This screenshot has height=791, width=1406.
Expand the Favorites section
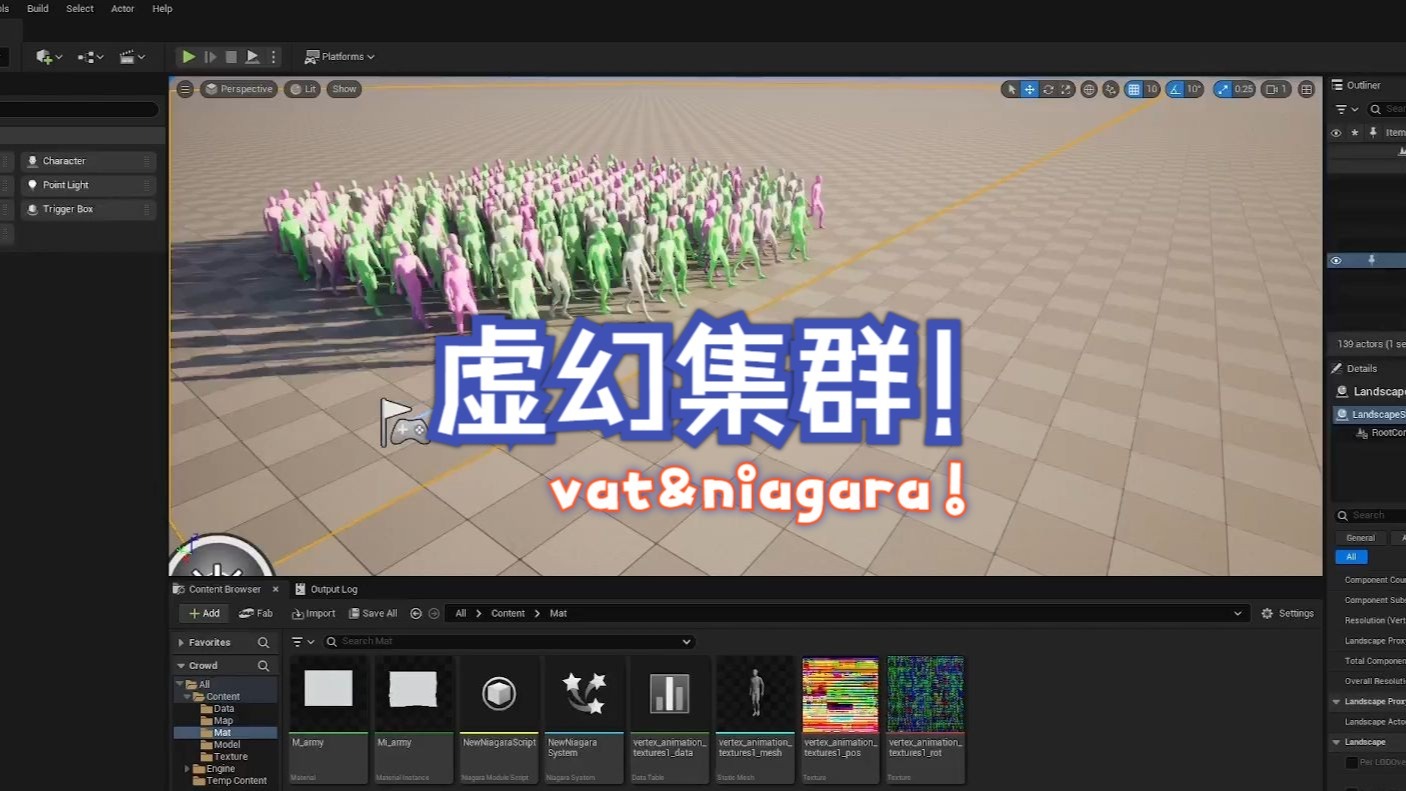click(x=182, y=642)
